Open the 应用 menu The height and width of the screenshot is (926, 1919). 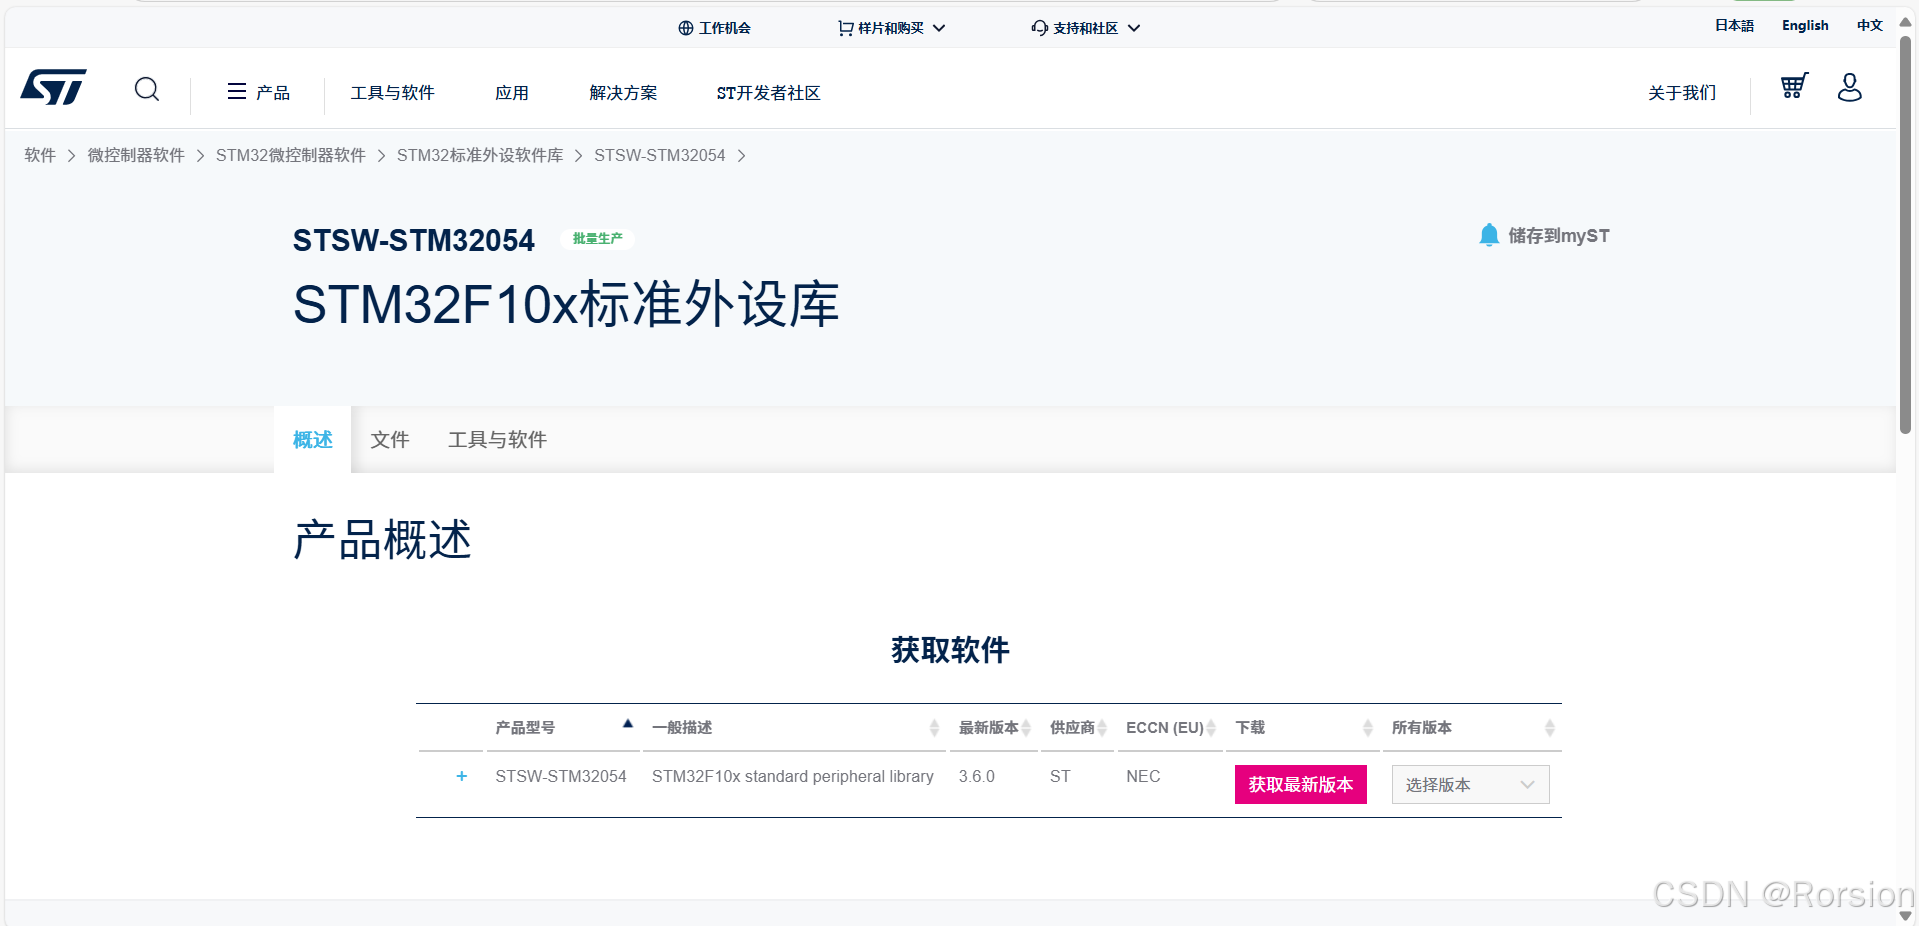coord(512,93)
